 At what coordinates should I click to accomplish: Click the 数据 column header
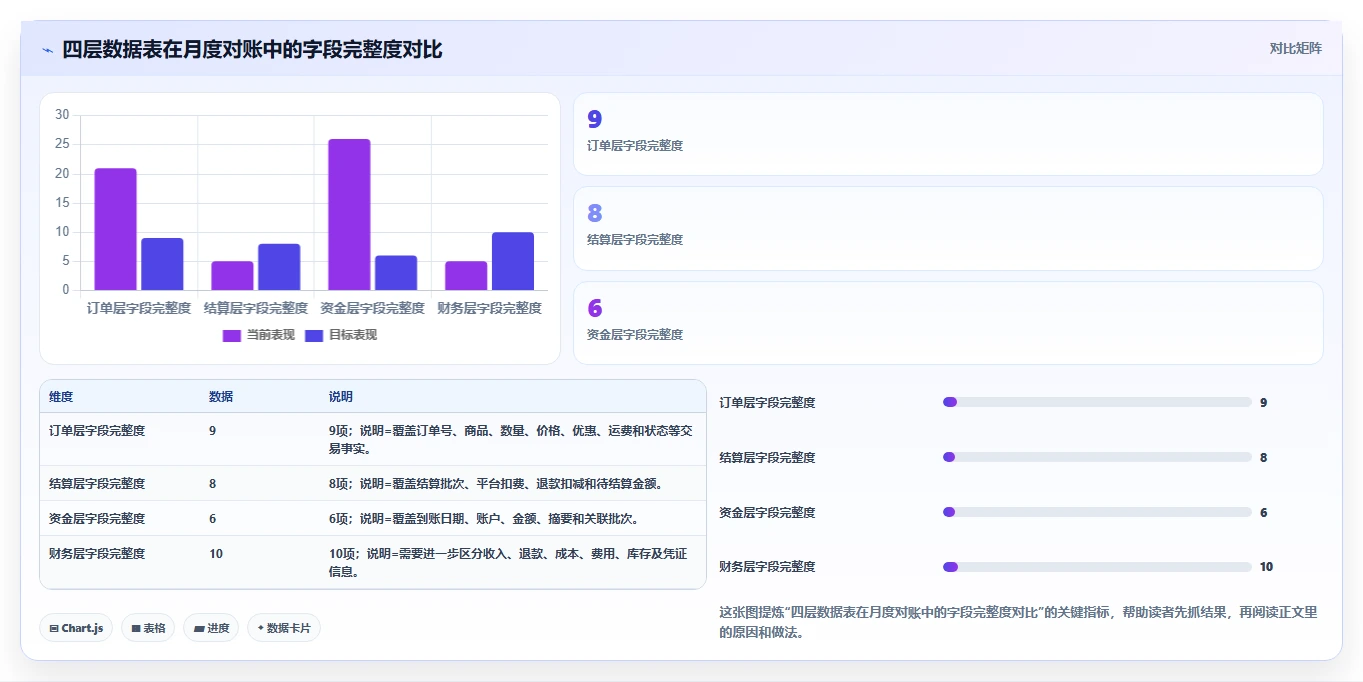(221, 397)
